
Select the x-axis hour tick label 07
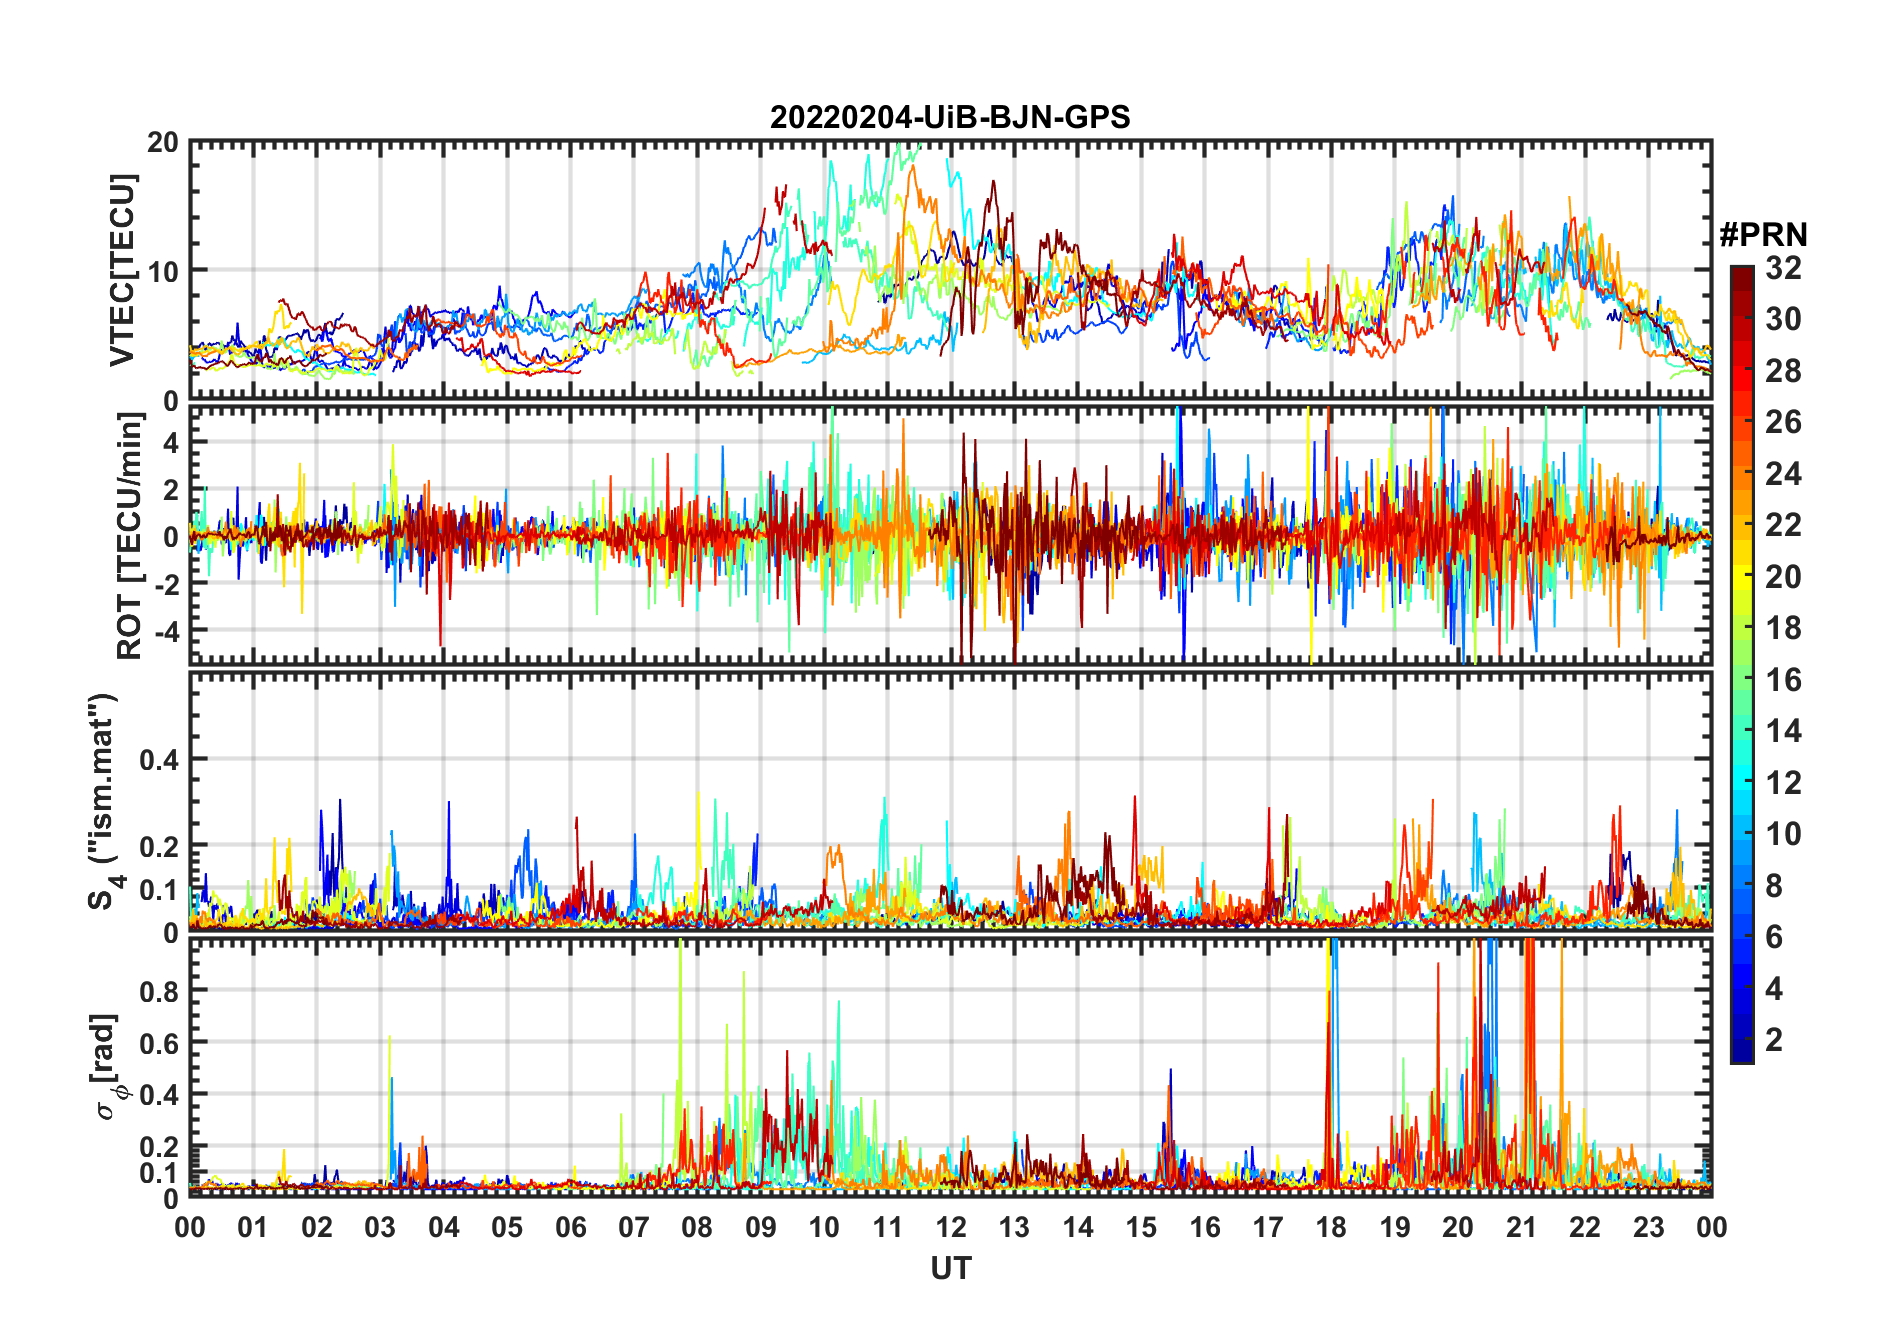pos(634,1227)
